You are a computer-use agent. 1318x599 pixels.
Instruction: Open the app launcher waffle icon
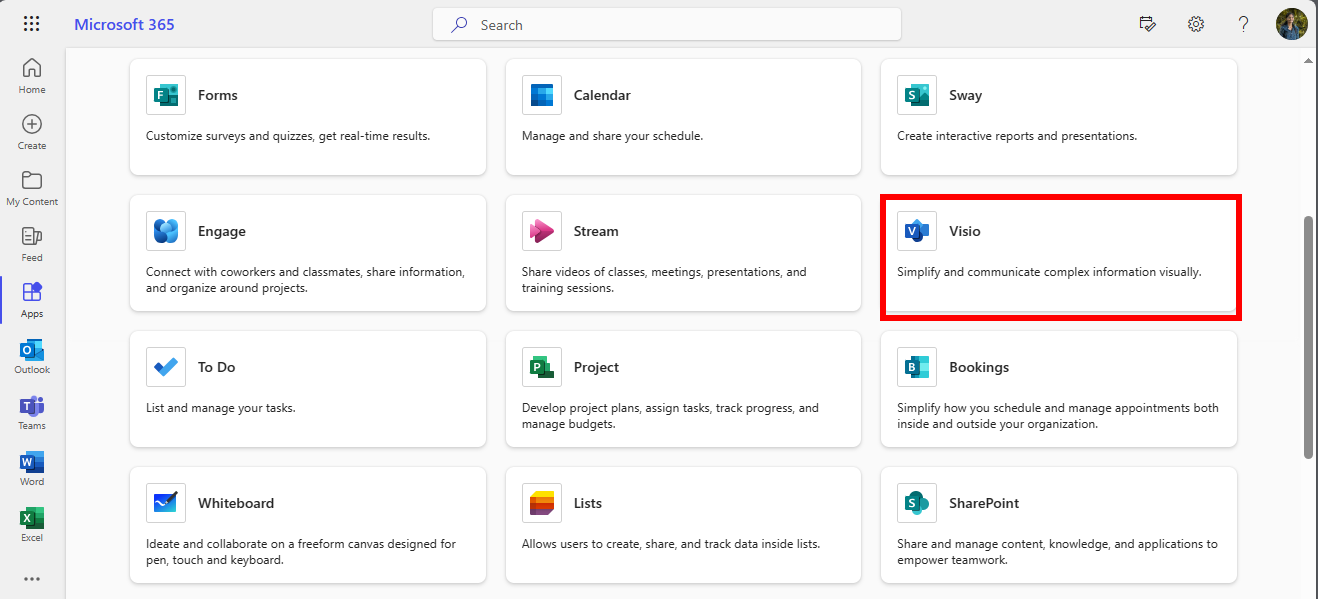pos(32,24)
